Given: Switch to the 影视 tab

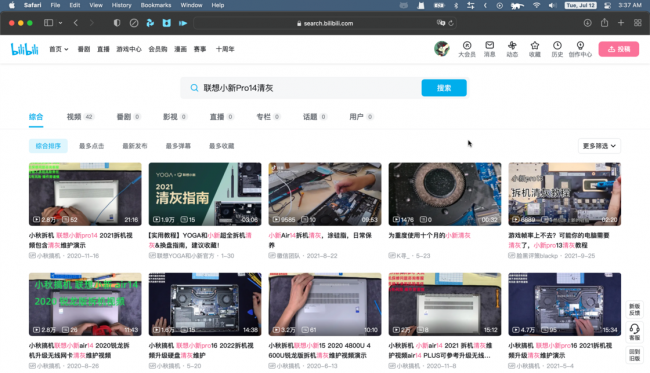Looking at the screenshot, I should 175,117.
